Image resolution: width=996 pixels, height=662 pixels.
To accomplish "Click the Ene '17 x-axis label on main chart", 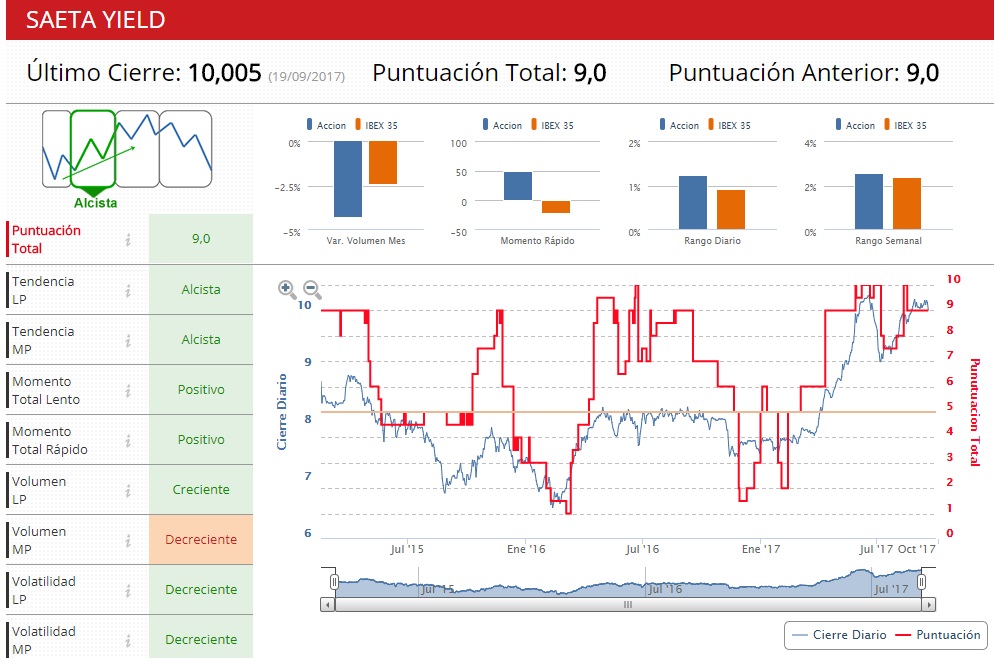I will (x=761, y=549).
